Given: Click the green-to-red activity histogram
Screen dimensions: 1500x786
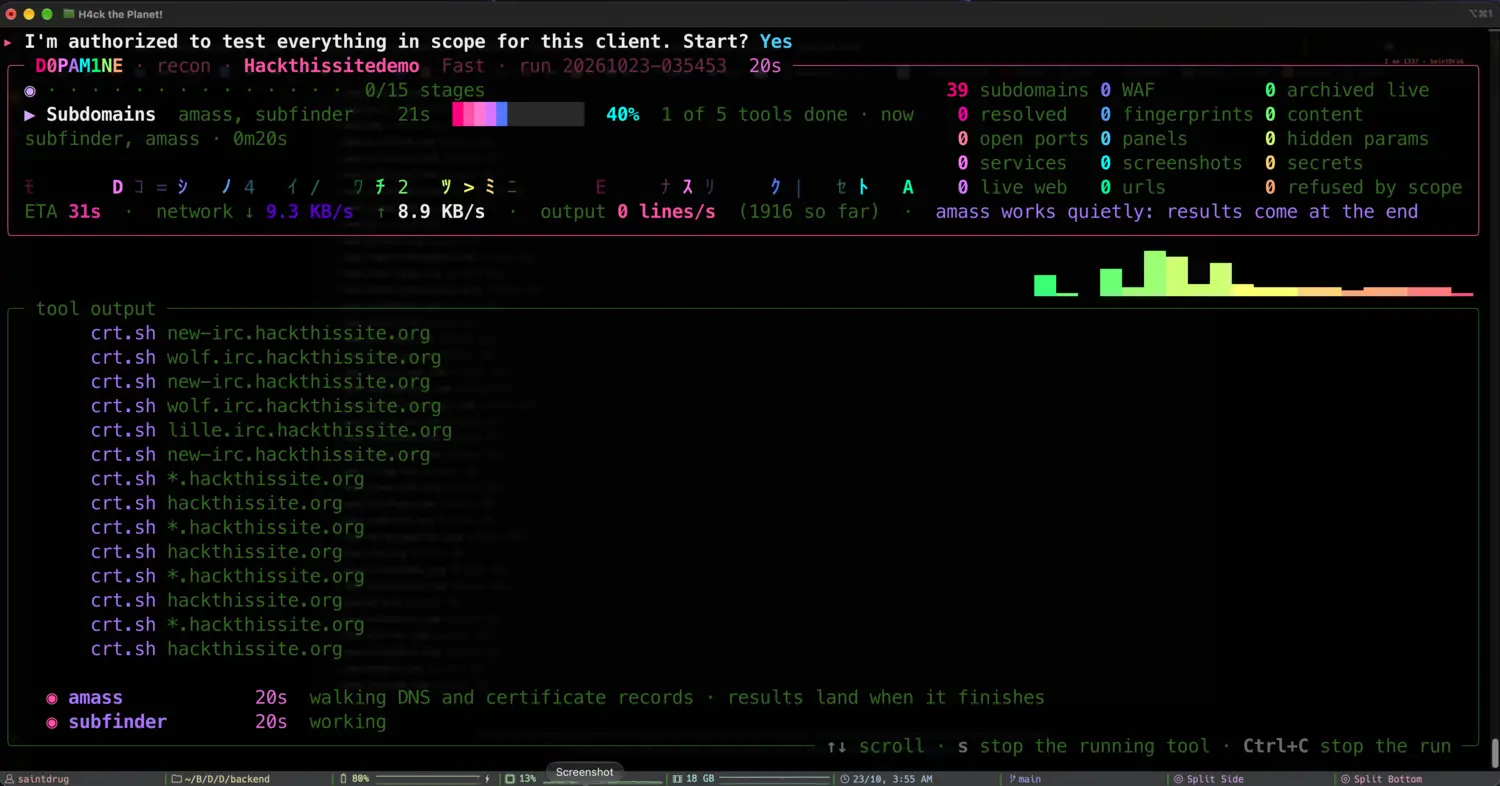Looking at the screenshot, I should point(1254,273).
